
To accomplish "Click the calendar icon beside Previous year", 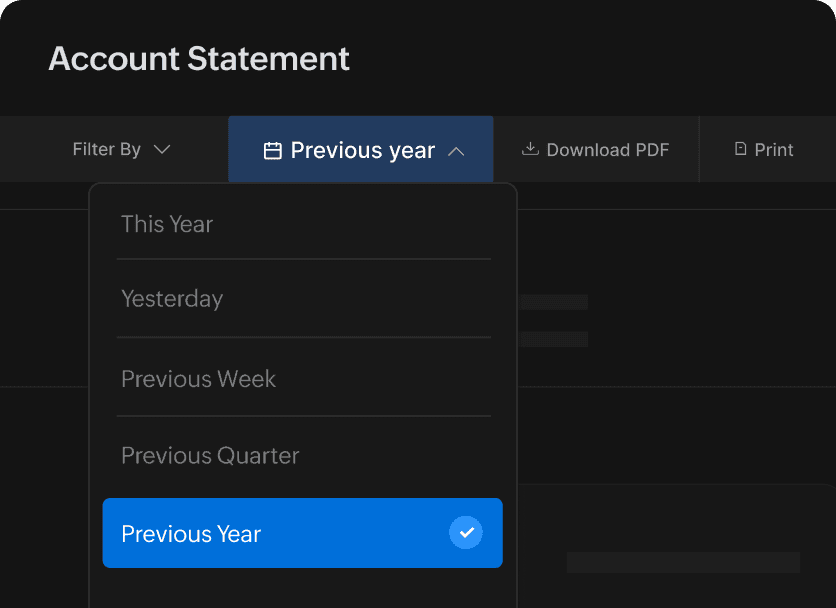I will click(x=272, y=150).
